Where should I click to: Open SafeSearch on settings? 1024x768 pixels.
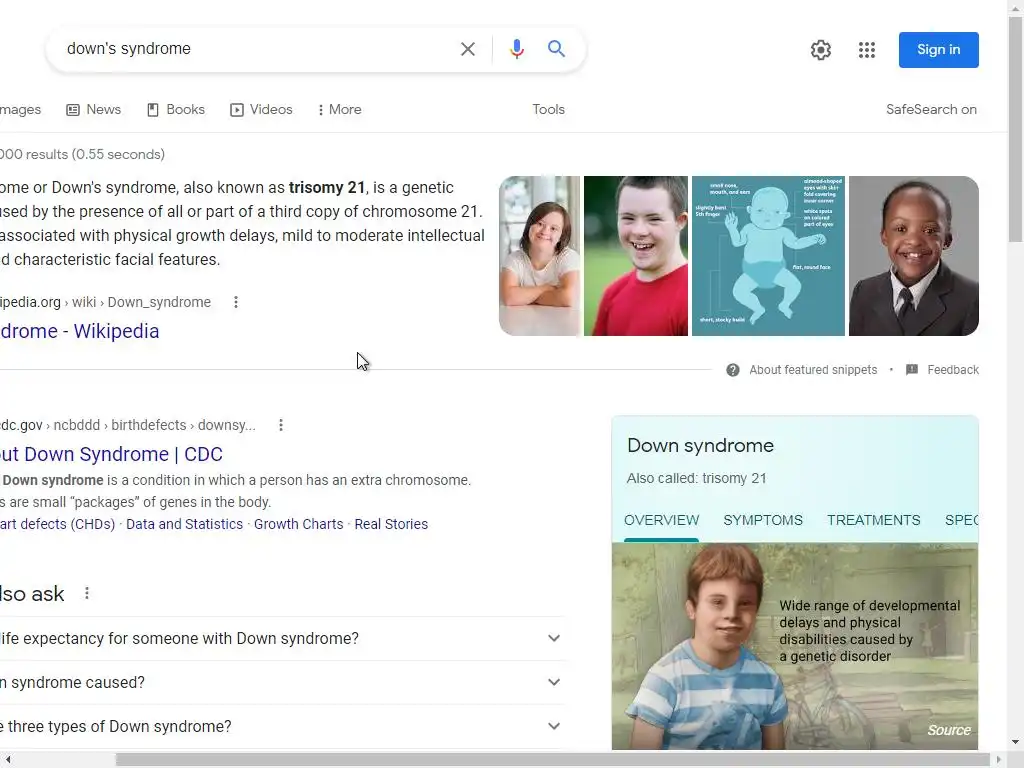point(931,110)
